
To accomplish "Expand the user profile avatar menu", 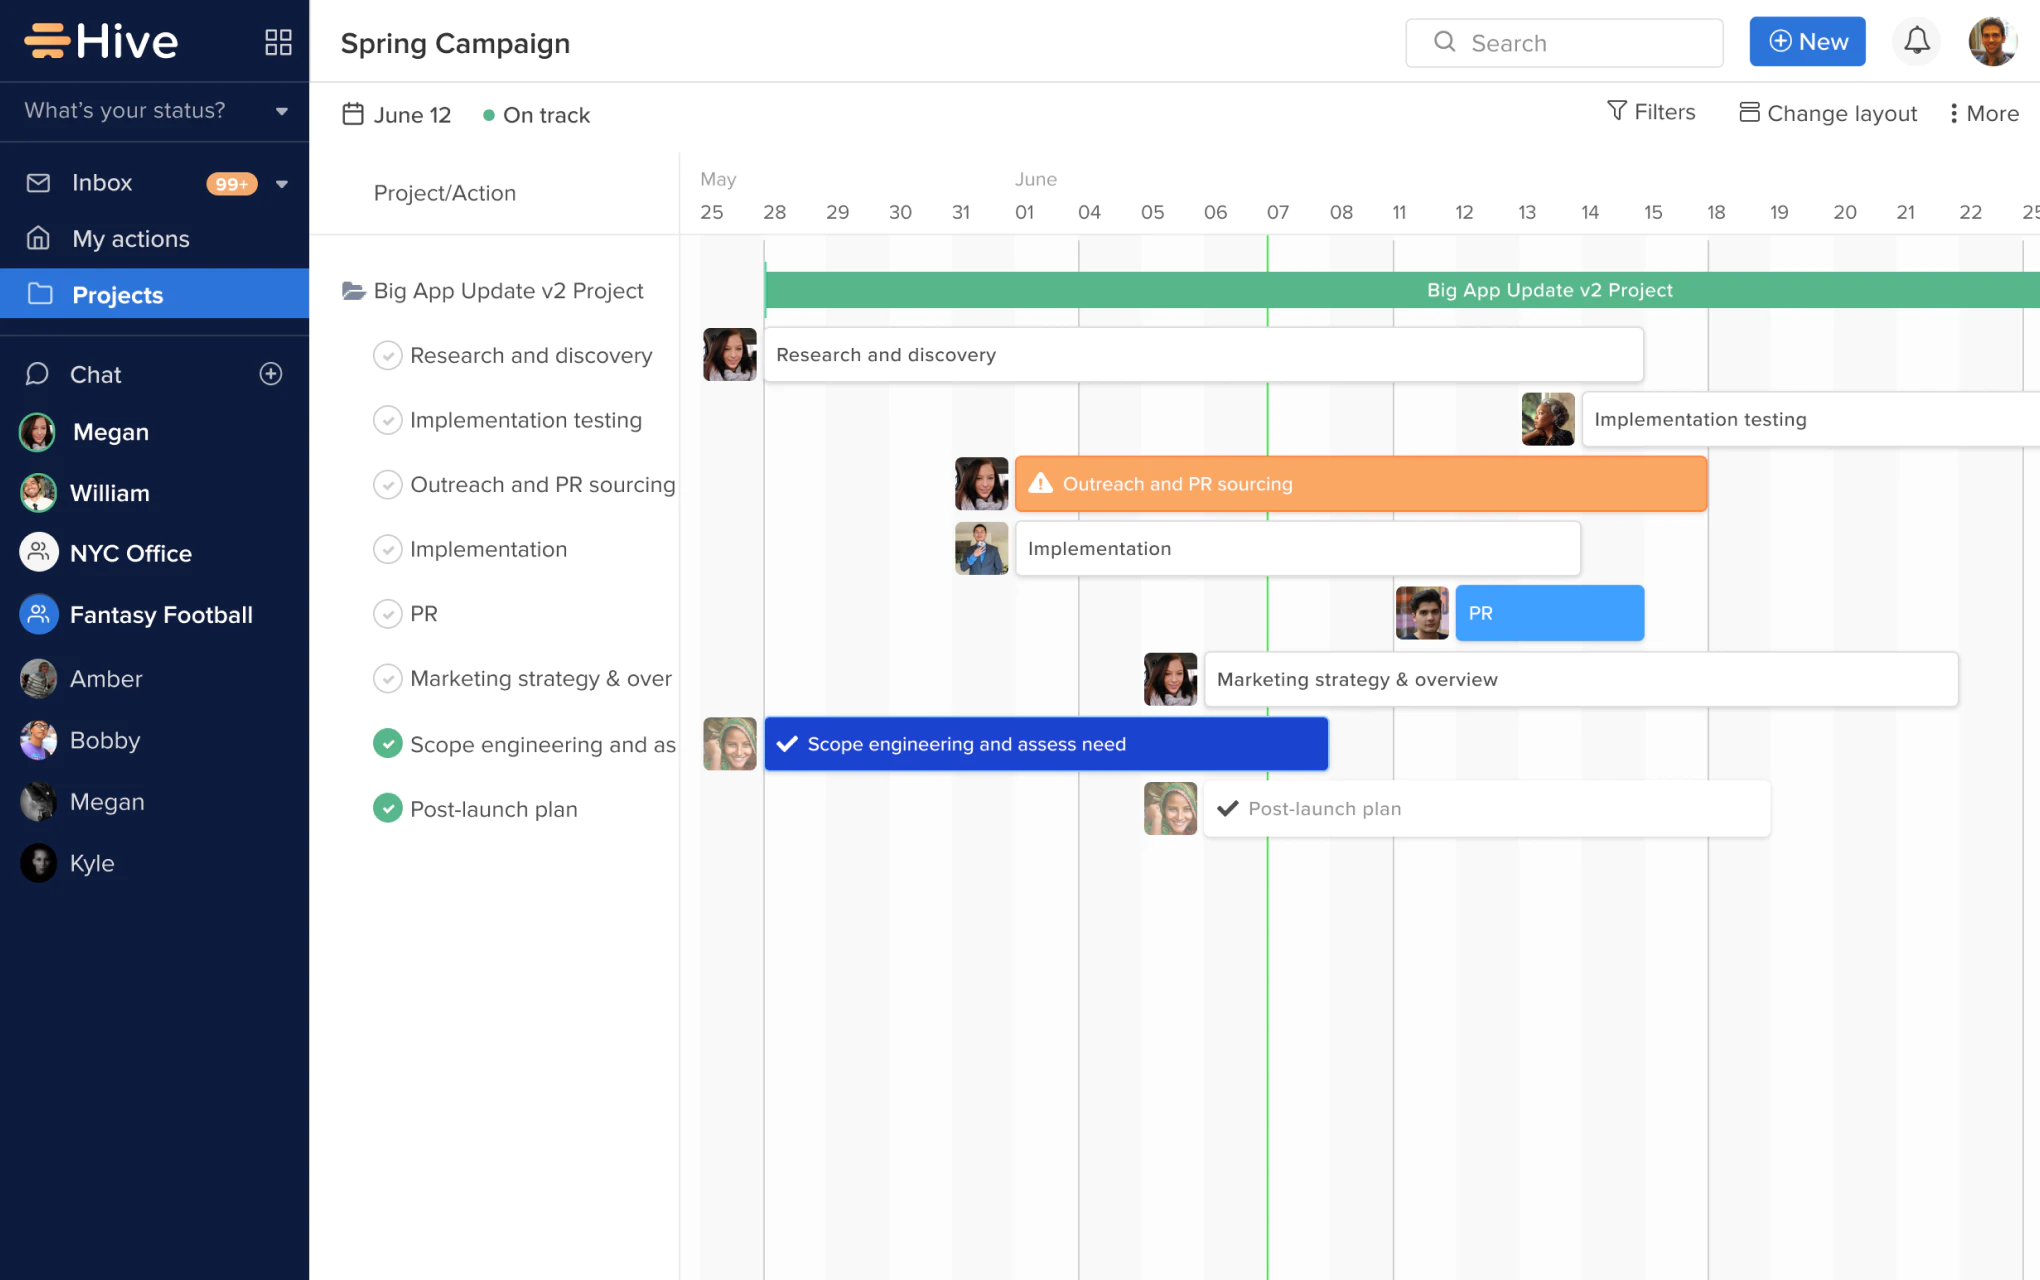I will (x=1993, y=41).
